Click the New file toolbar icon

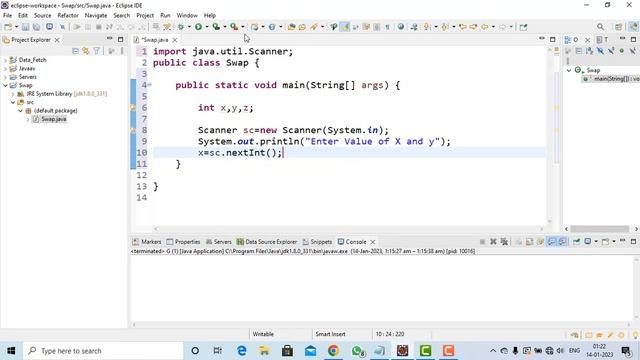click(x=8, y=27)
